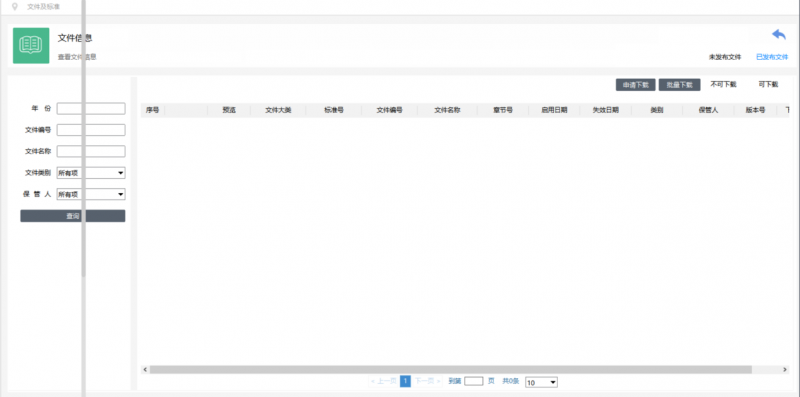Click the 批量下载 button
800x397 pixels.
tap(679, 85)
